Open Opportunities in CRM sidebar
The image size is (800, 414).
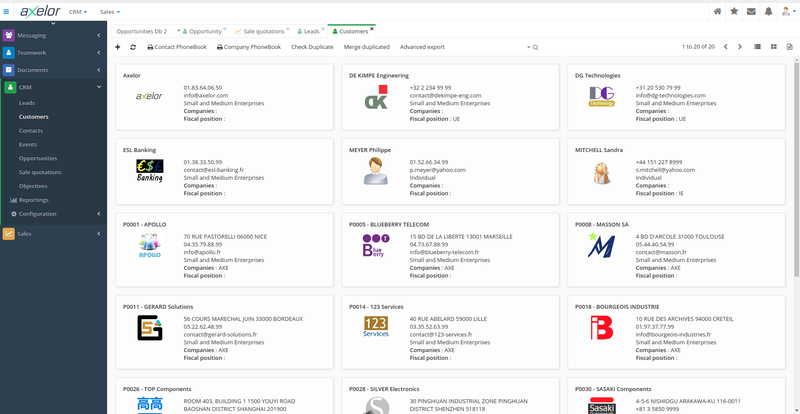coord(38,158)
